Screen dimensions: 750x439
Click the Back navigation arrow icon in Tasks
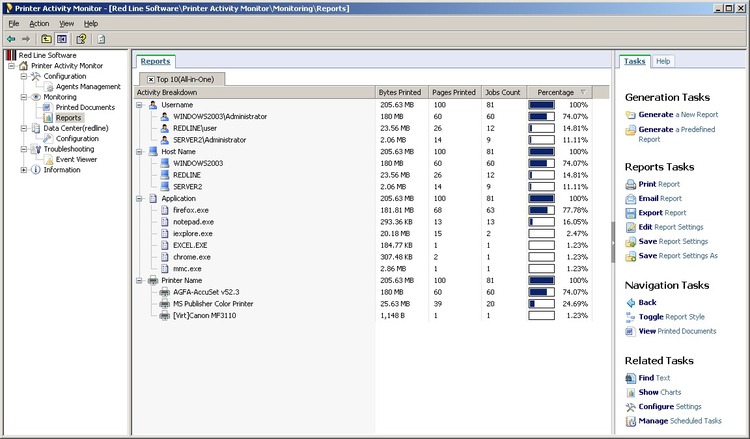pyautogui.click(x=630, y=302)
